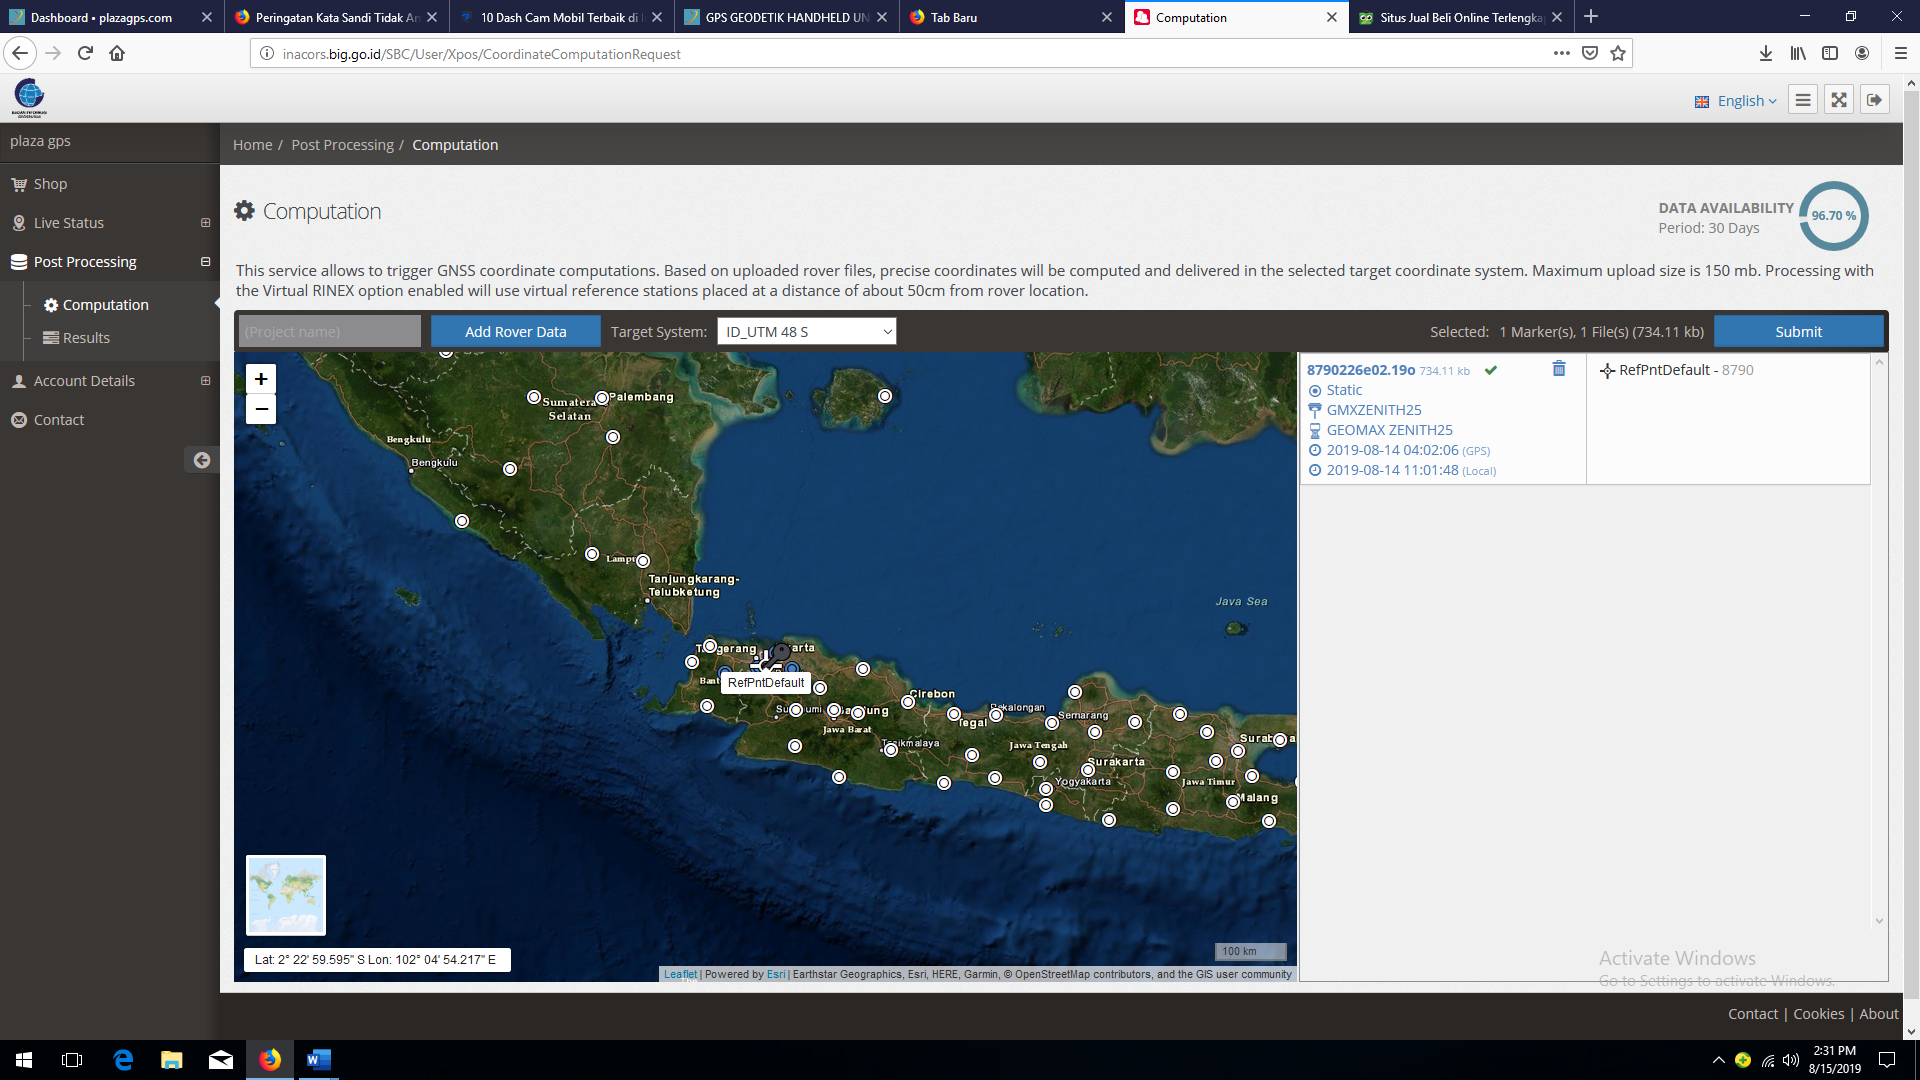The image size is (1920, 1080).
Task: Collapse the Post Processing section
Action: coord(205,262)
